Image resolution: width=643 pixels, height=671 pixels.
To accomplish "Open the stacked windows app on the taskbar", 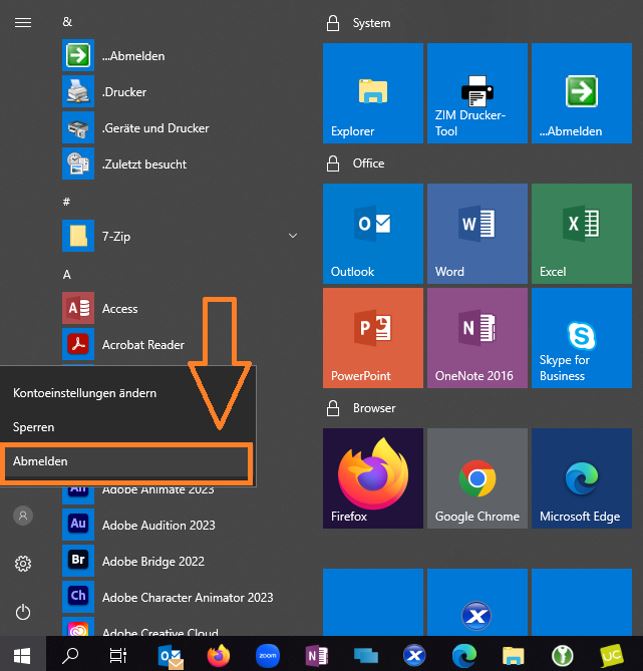I will pos(366,655).
